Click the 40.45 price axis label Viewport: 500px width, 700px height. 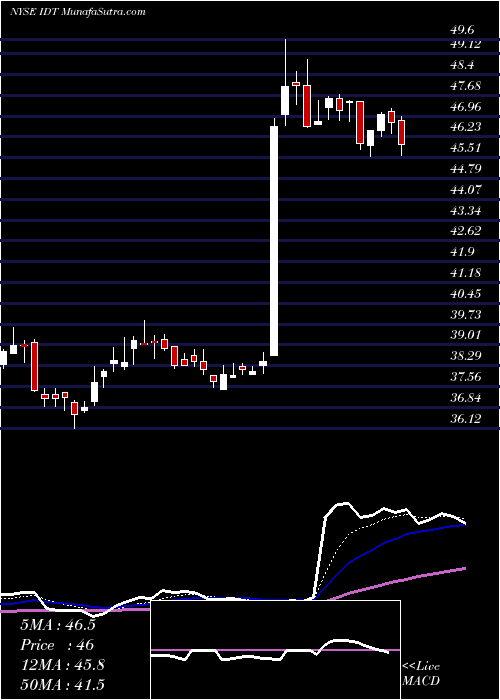pos(466,293)
